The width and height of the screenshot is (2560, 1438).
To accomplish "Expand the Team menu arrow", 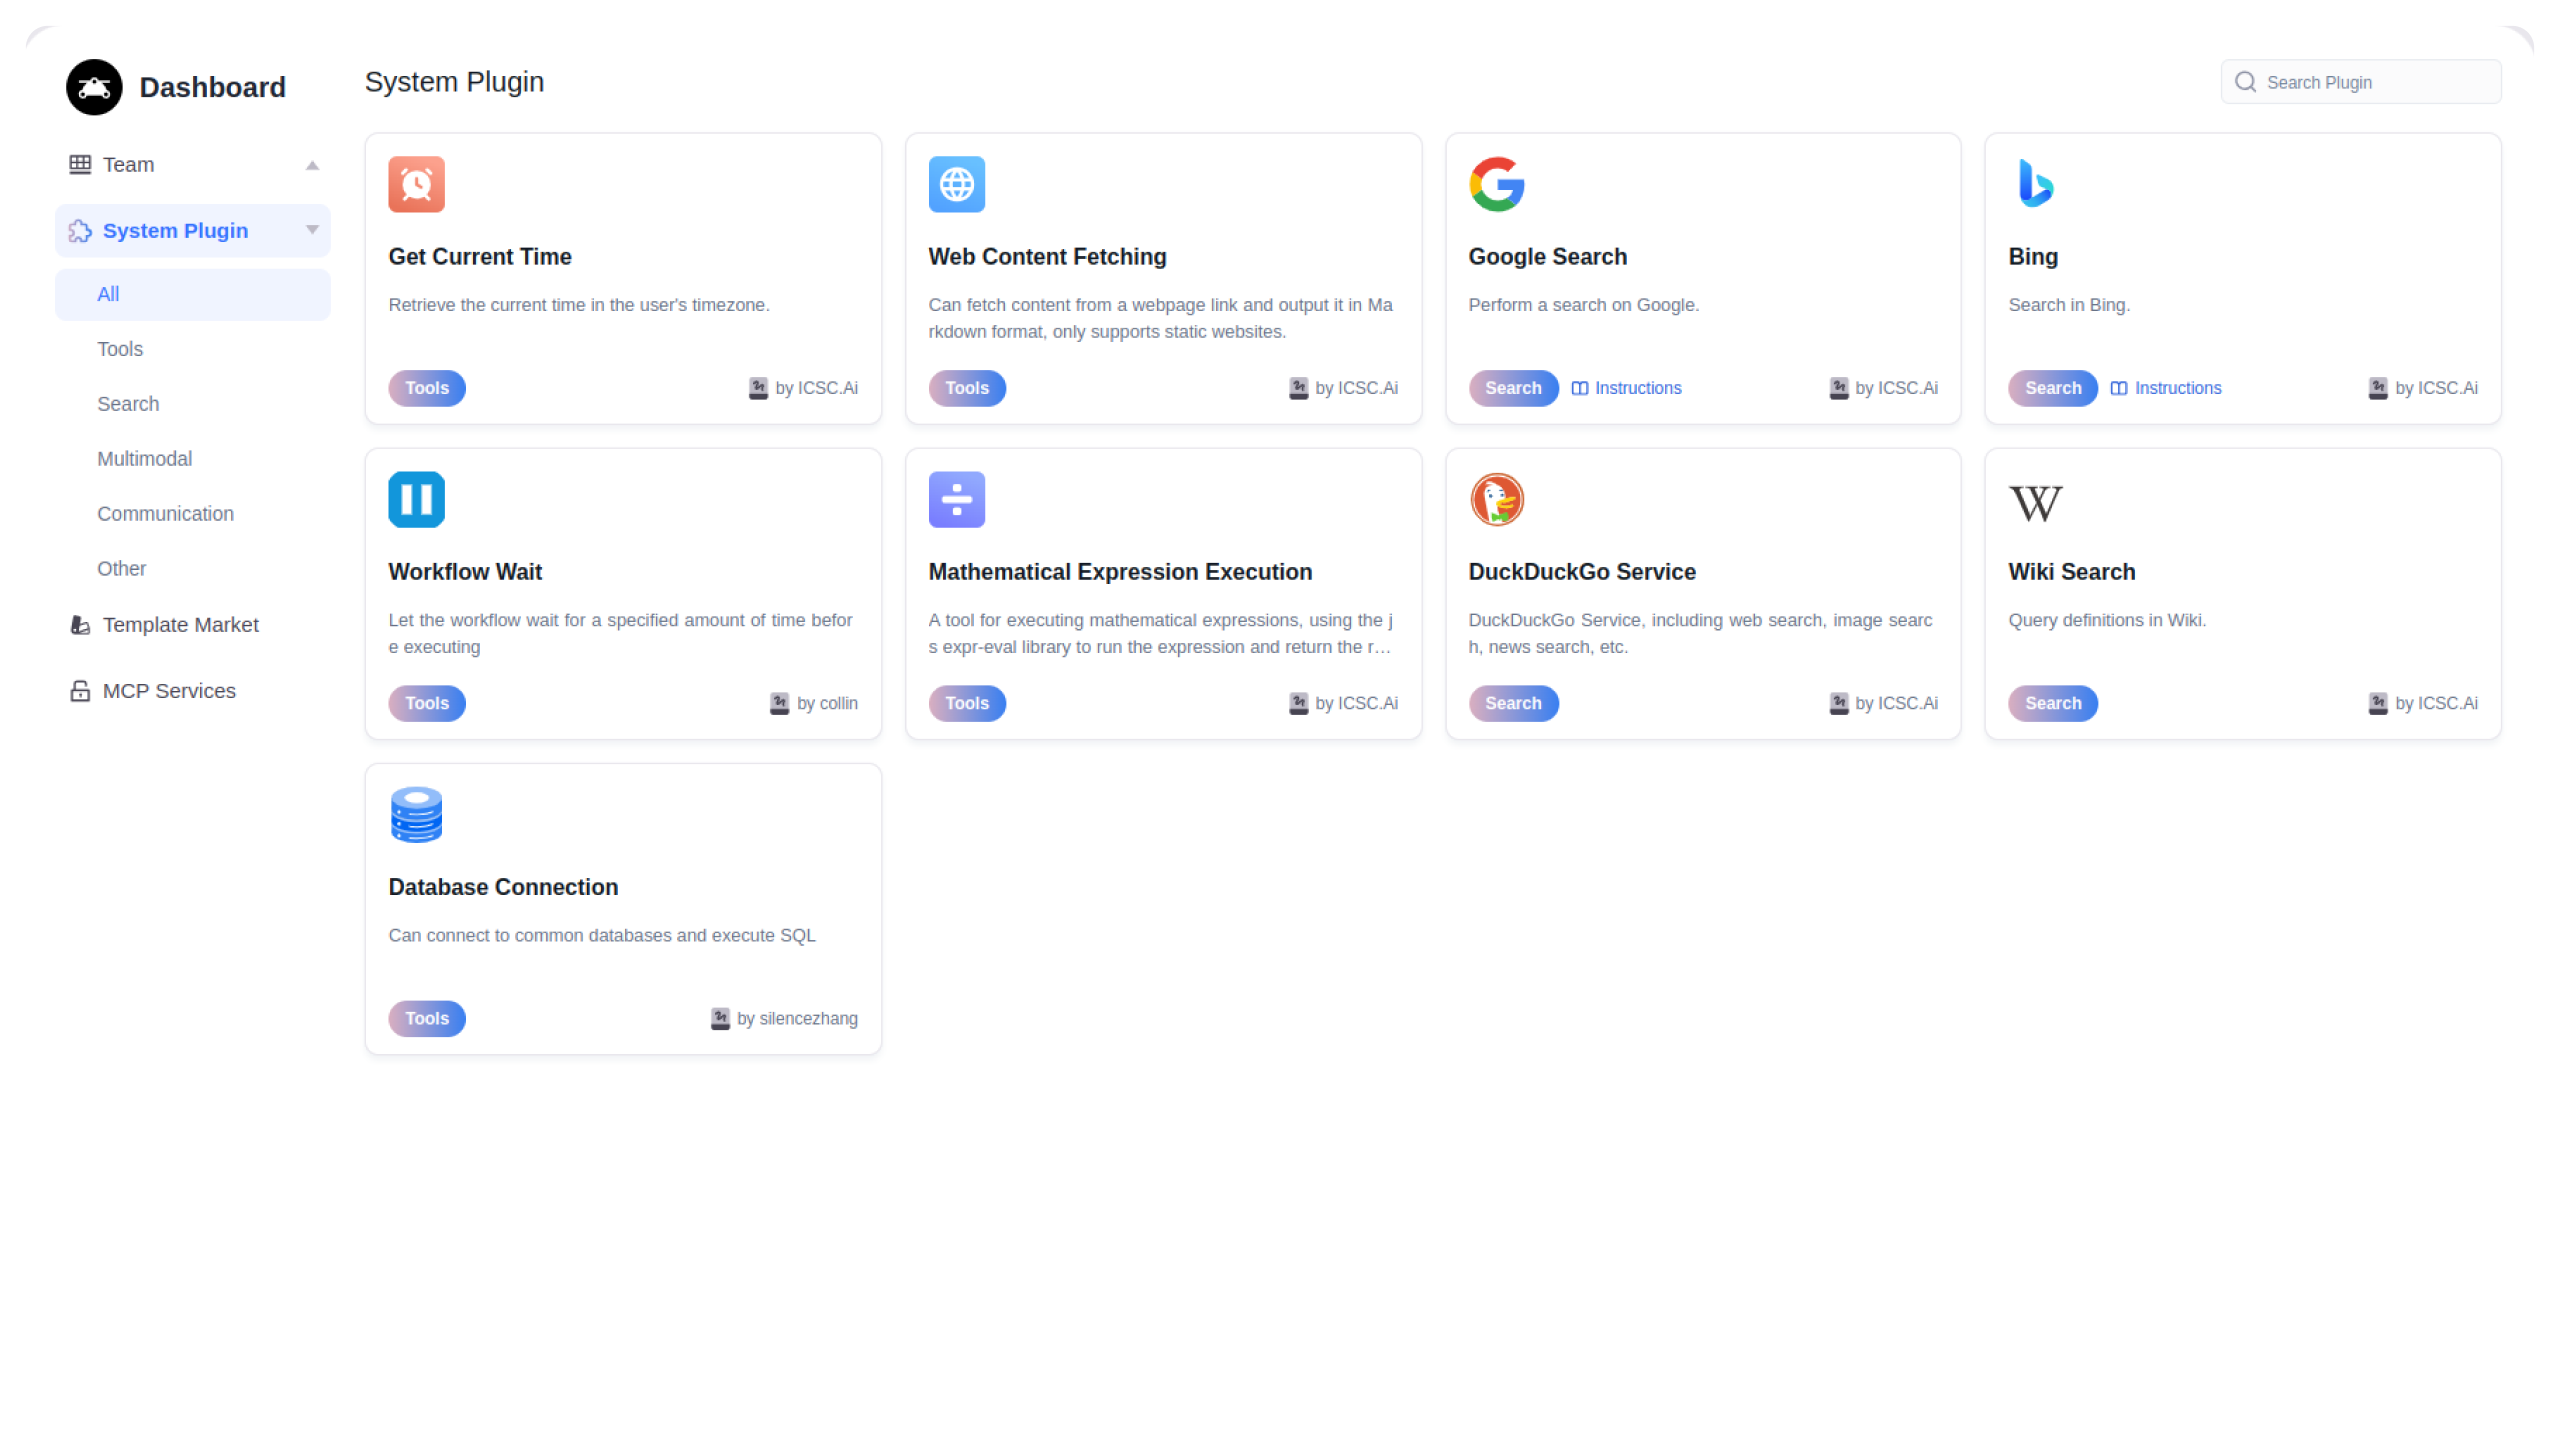I will click(312, 165).
